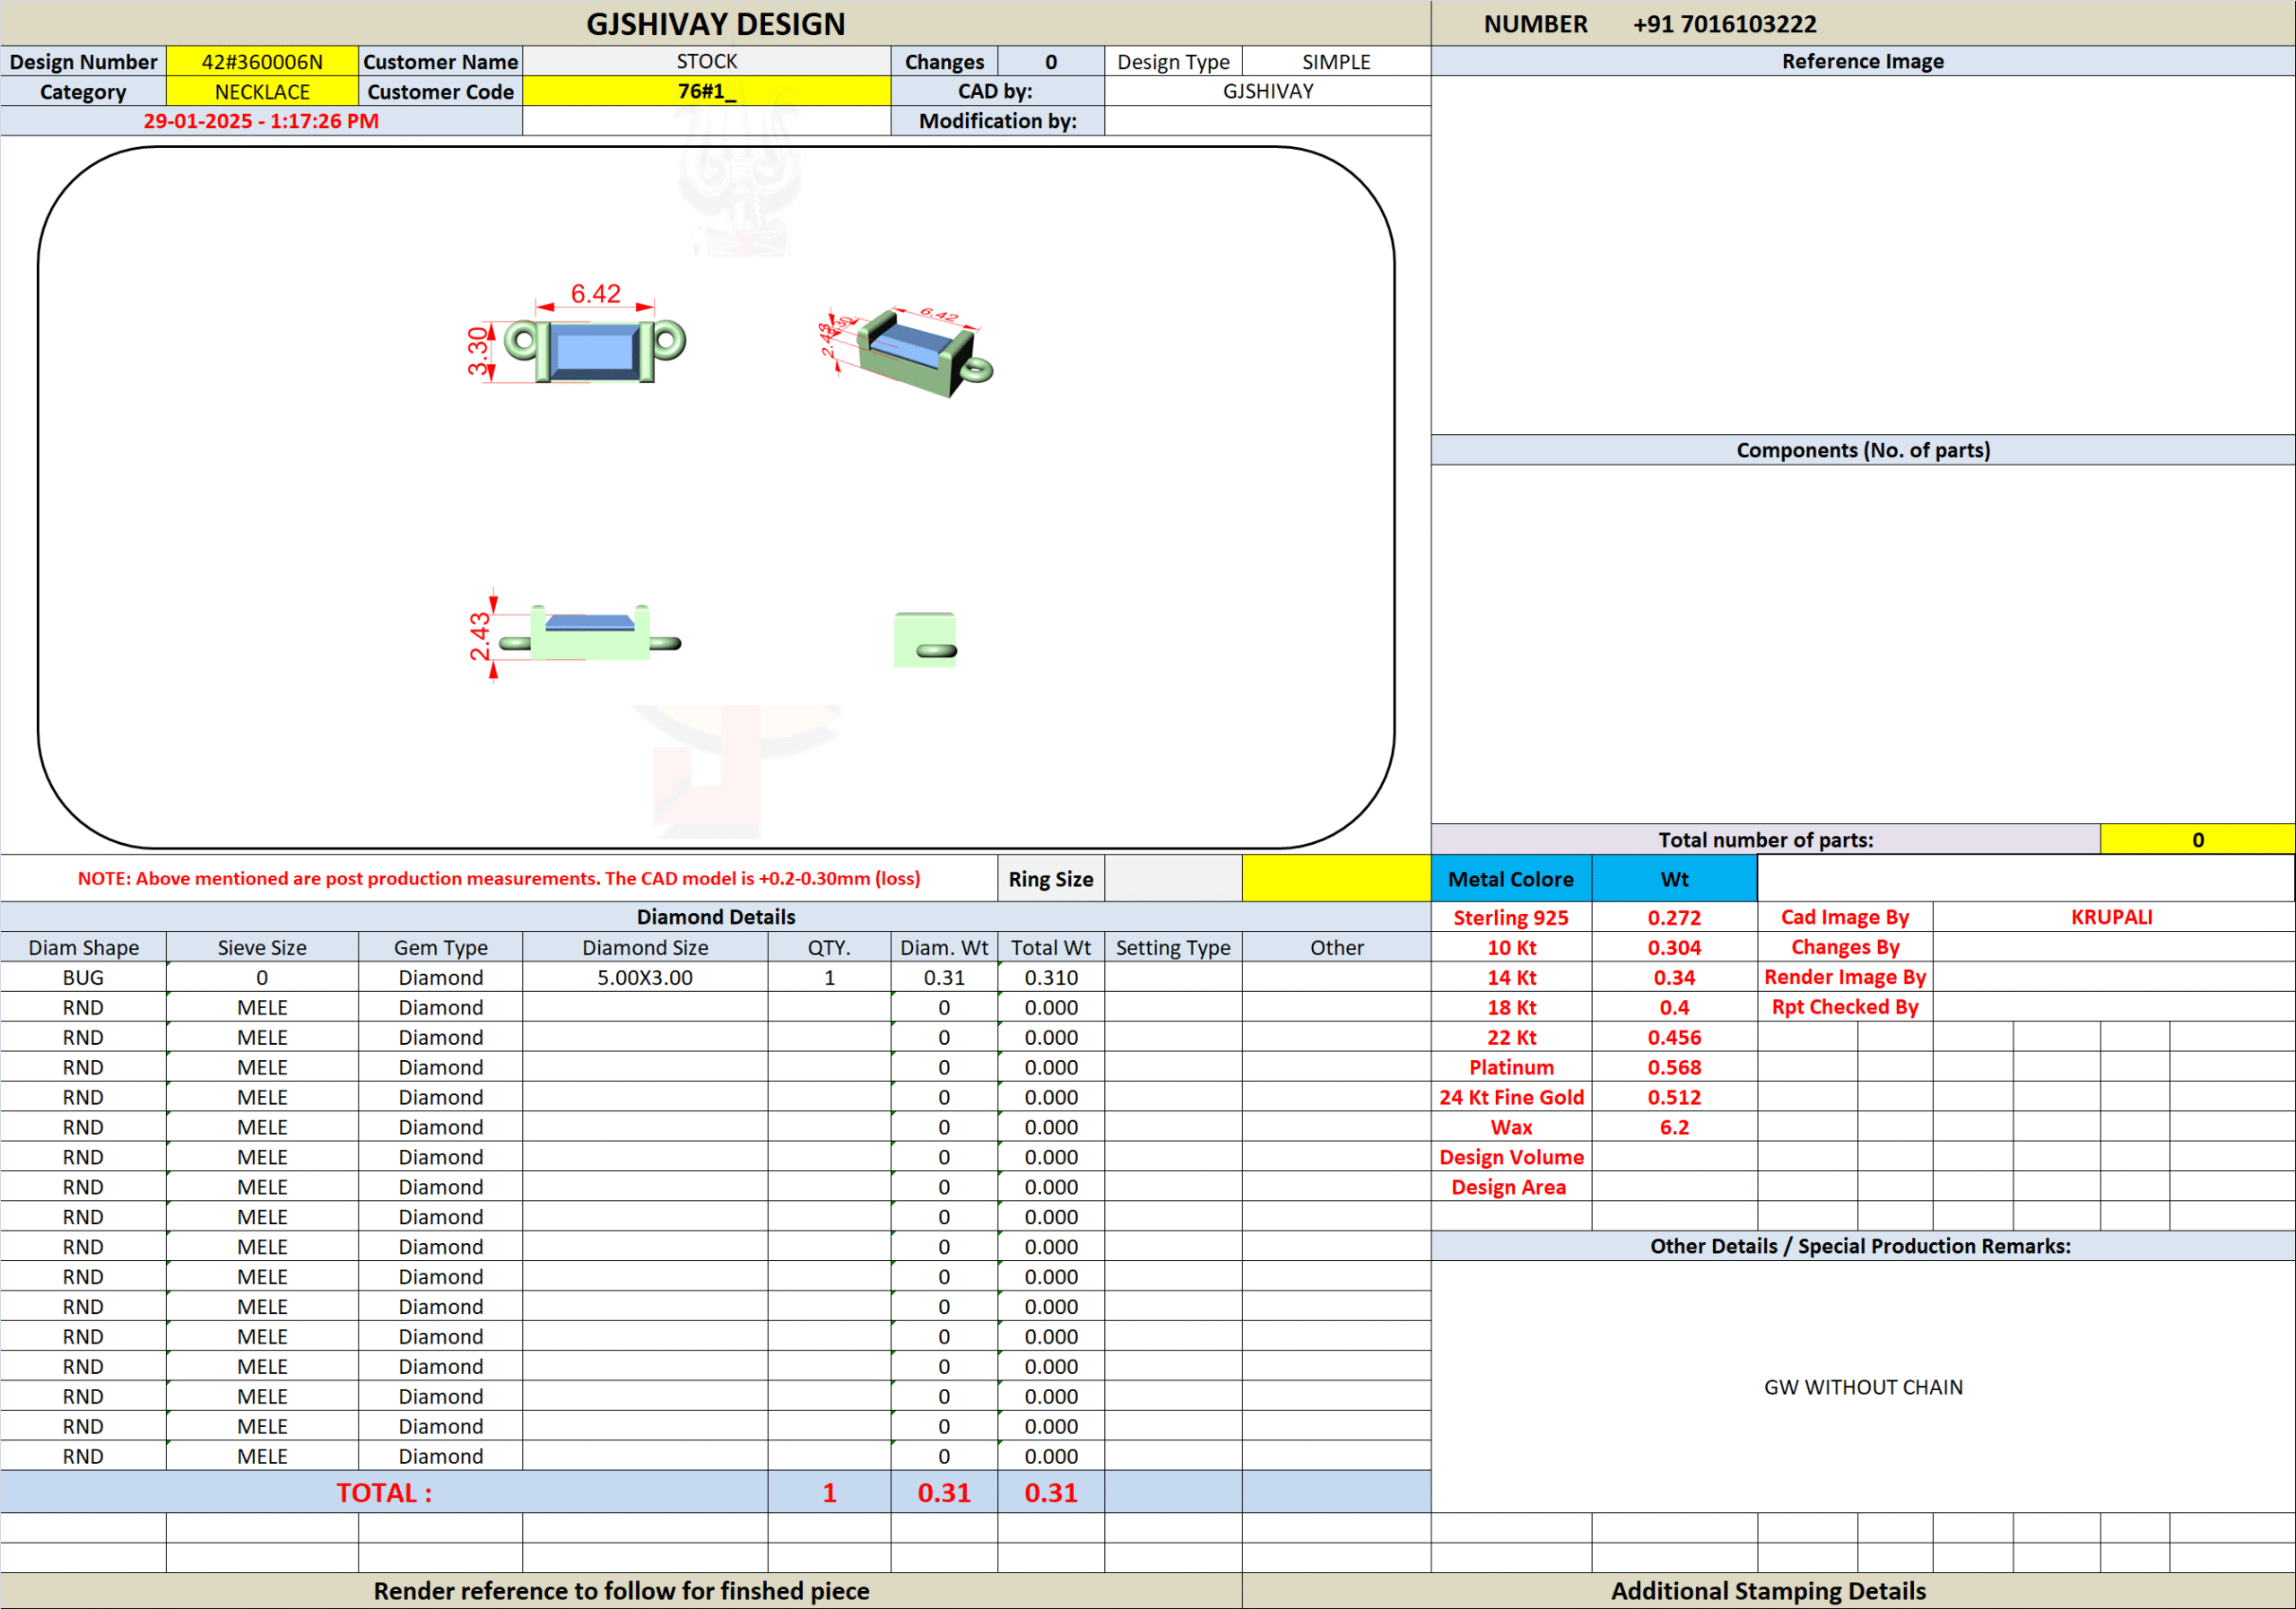Click the TOTAL row label
The width and height of the screenshot is (2296, 1609).
[384, 1492]
